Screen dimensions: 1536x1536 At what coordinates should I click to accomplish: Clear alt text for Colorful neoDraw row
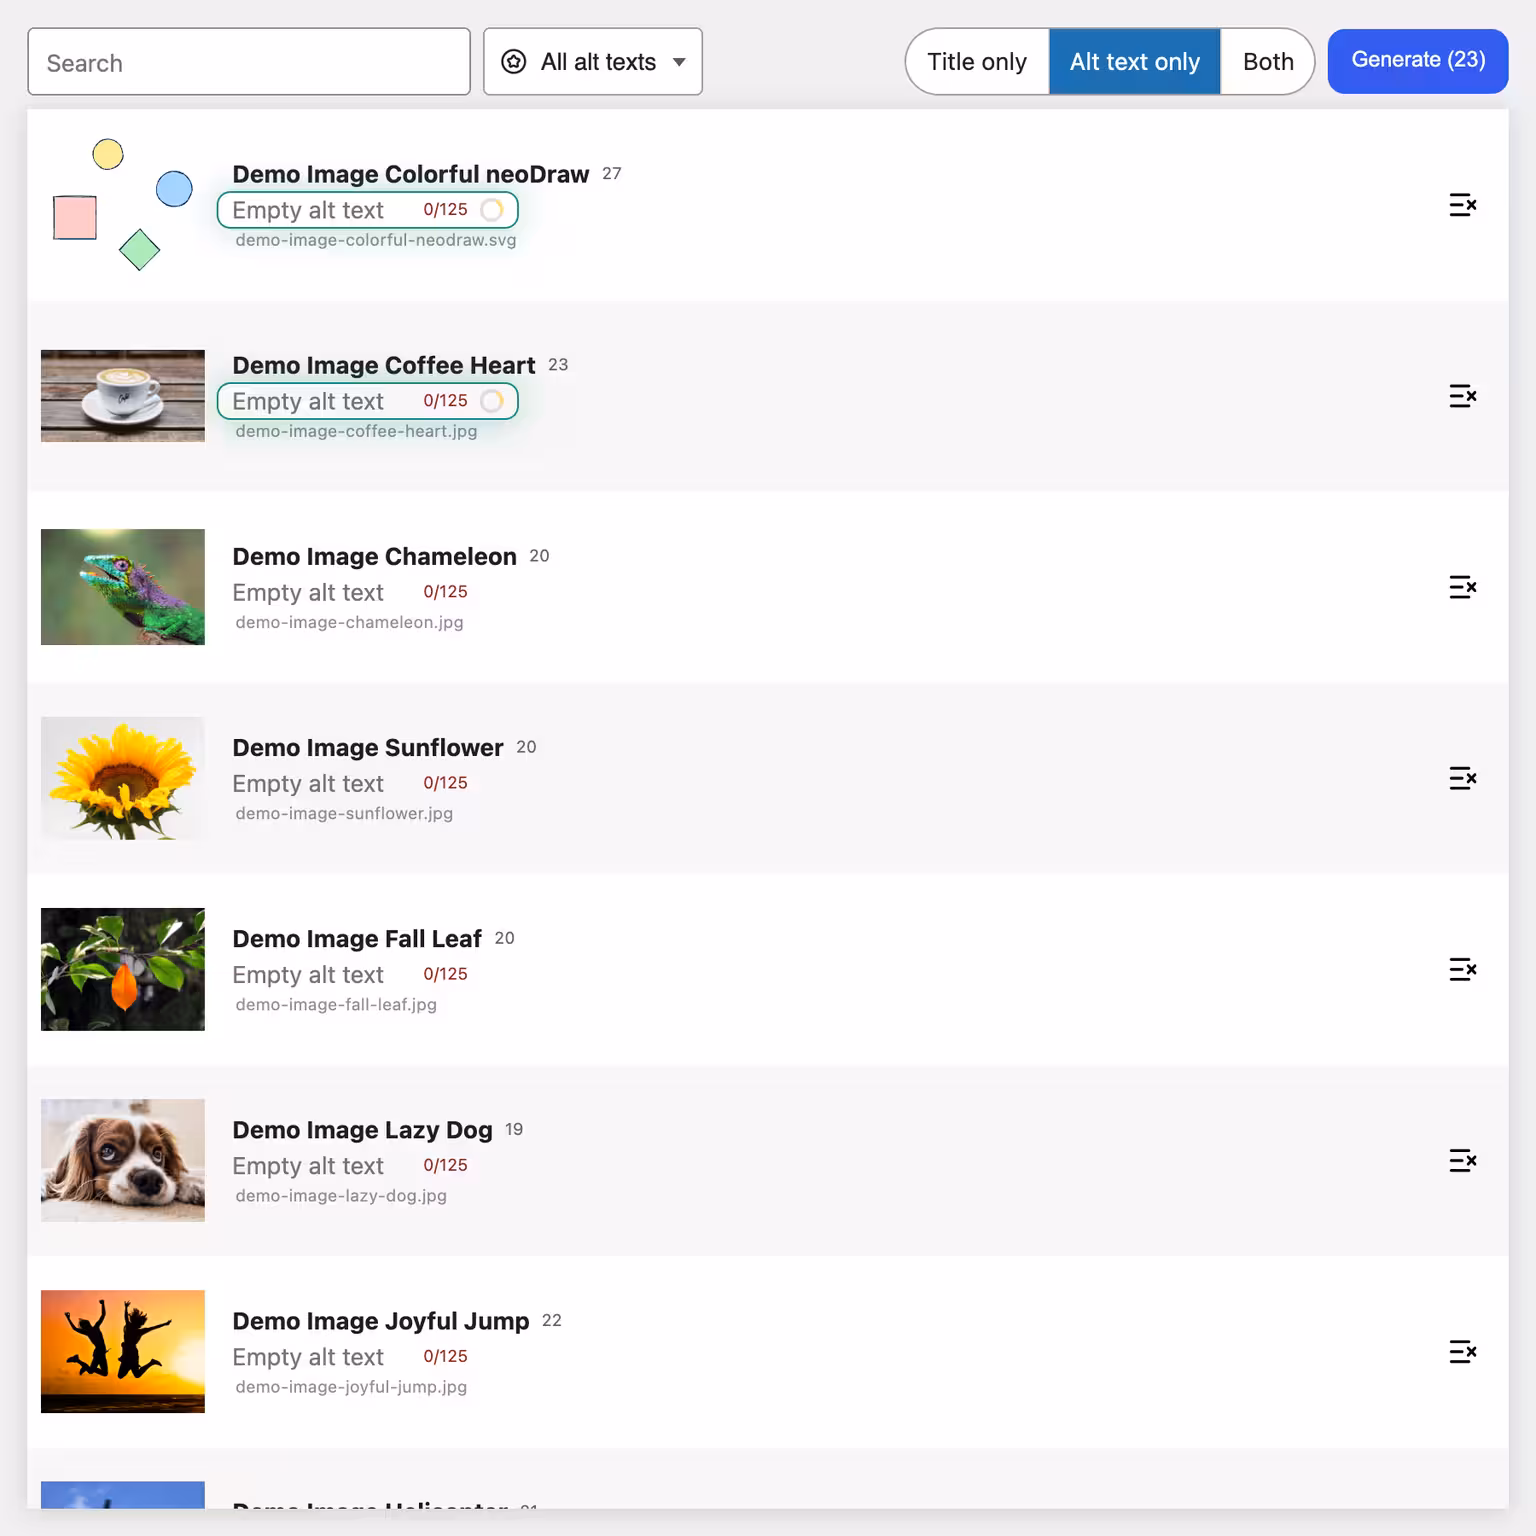(1462, 205)
